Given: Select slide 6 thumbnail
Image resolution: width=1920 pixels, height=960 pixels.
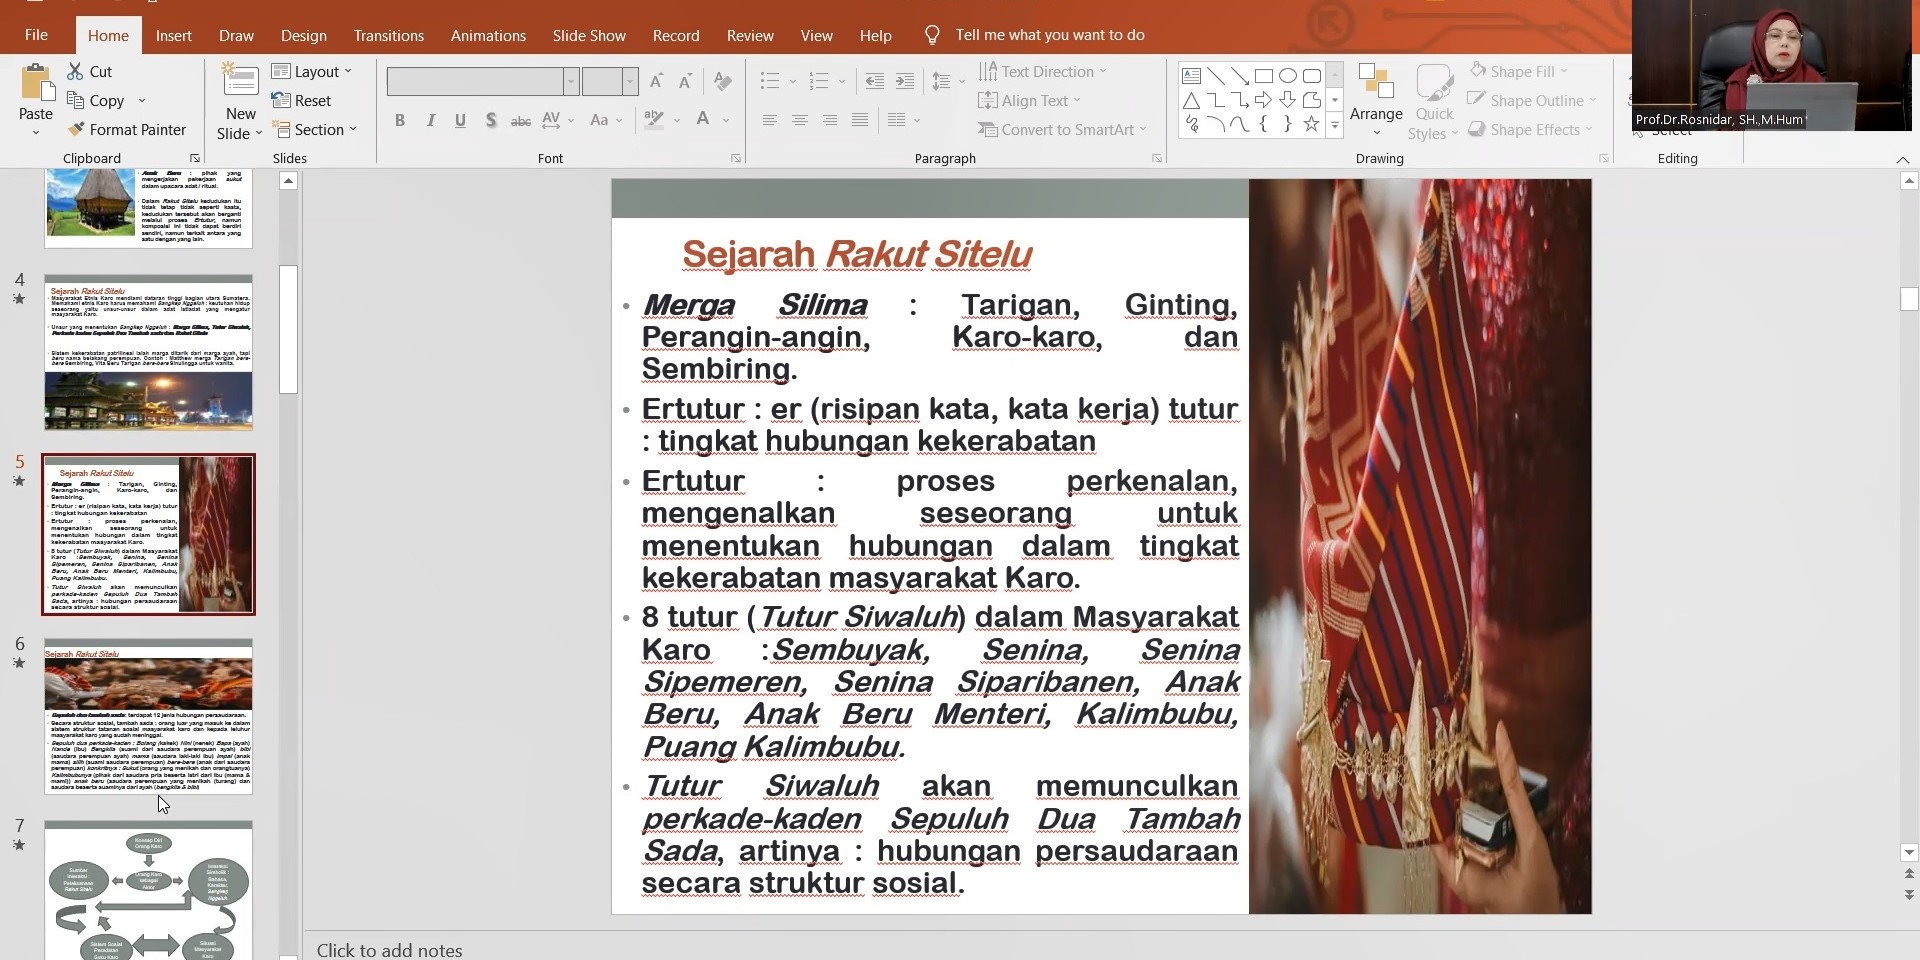Looking at the screenshot, I should tap(148, 716).
